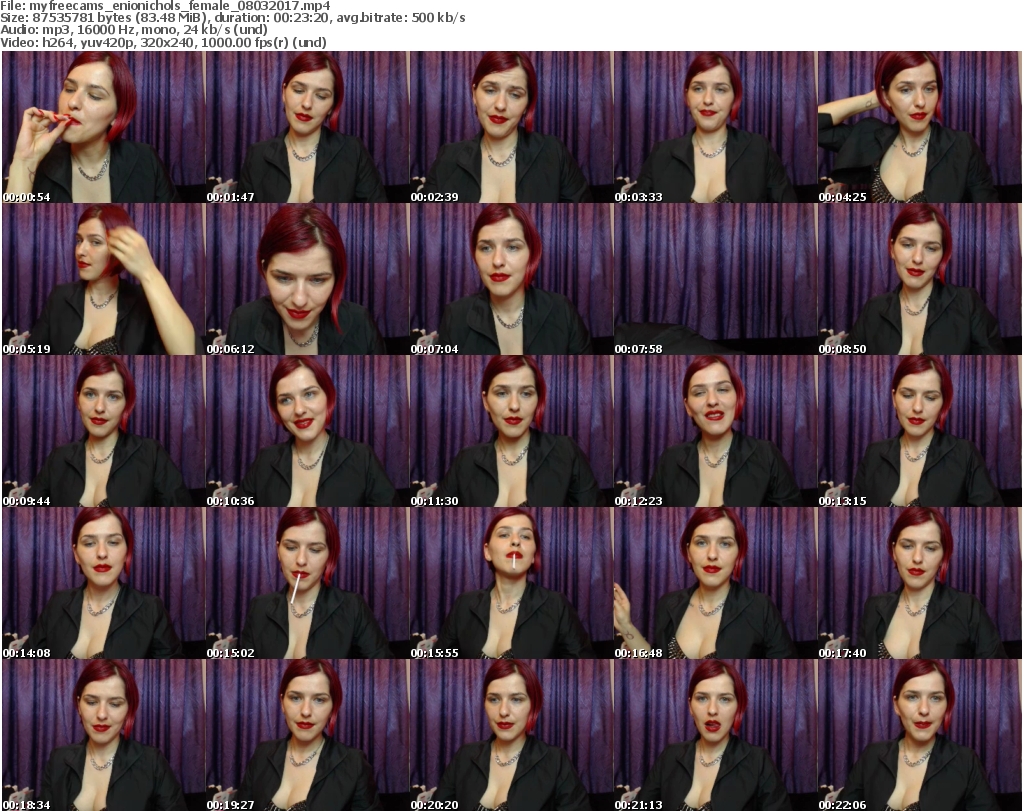Image resolution: width=1024 pixels, height=811 pixels.
Task: Open the frame stamped 00:05:19
Action: pos(103,279)
